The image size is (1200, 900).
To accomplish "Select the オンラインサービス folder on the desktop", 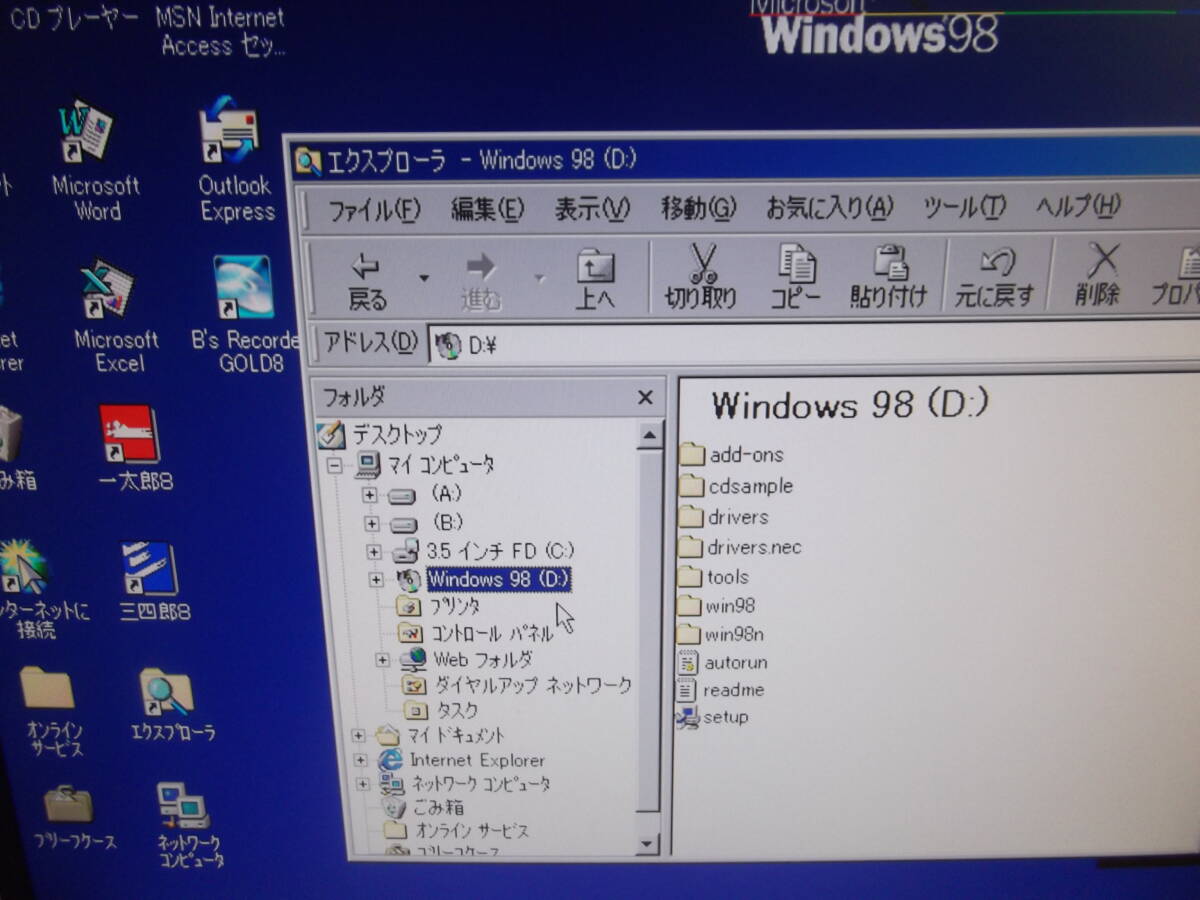I will 52,710.
